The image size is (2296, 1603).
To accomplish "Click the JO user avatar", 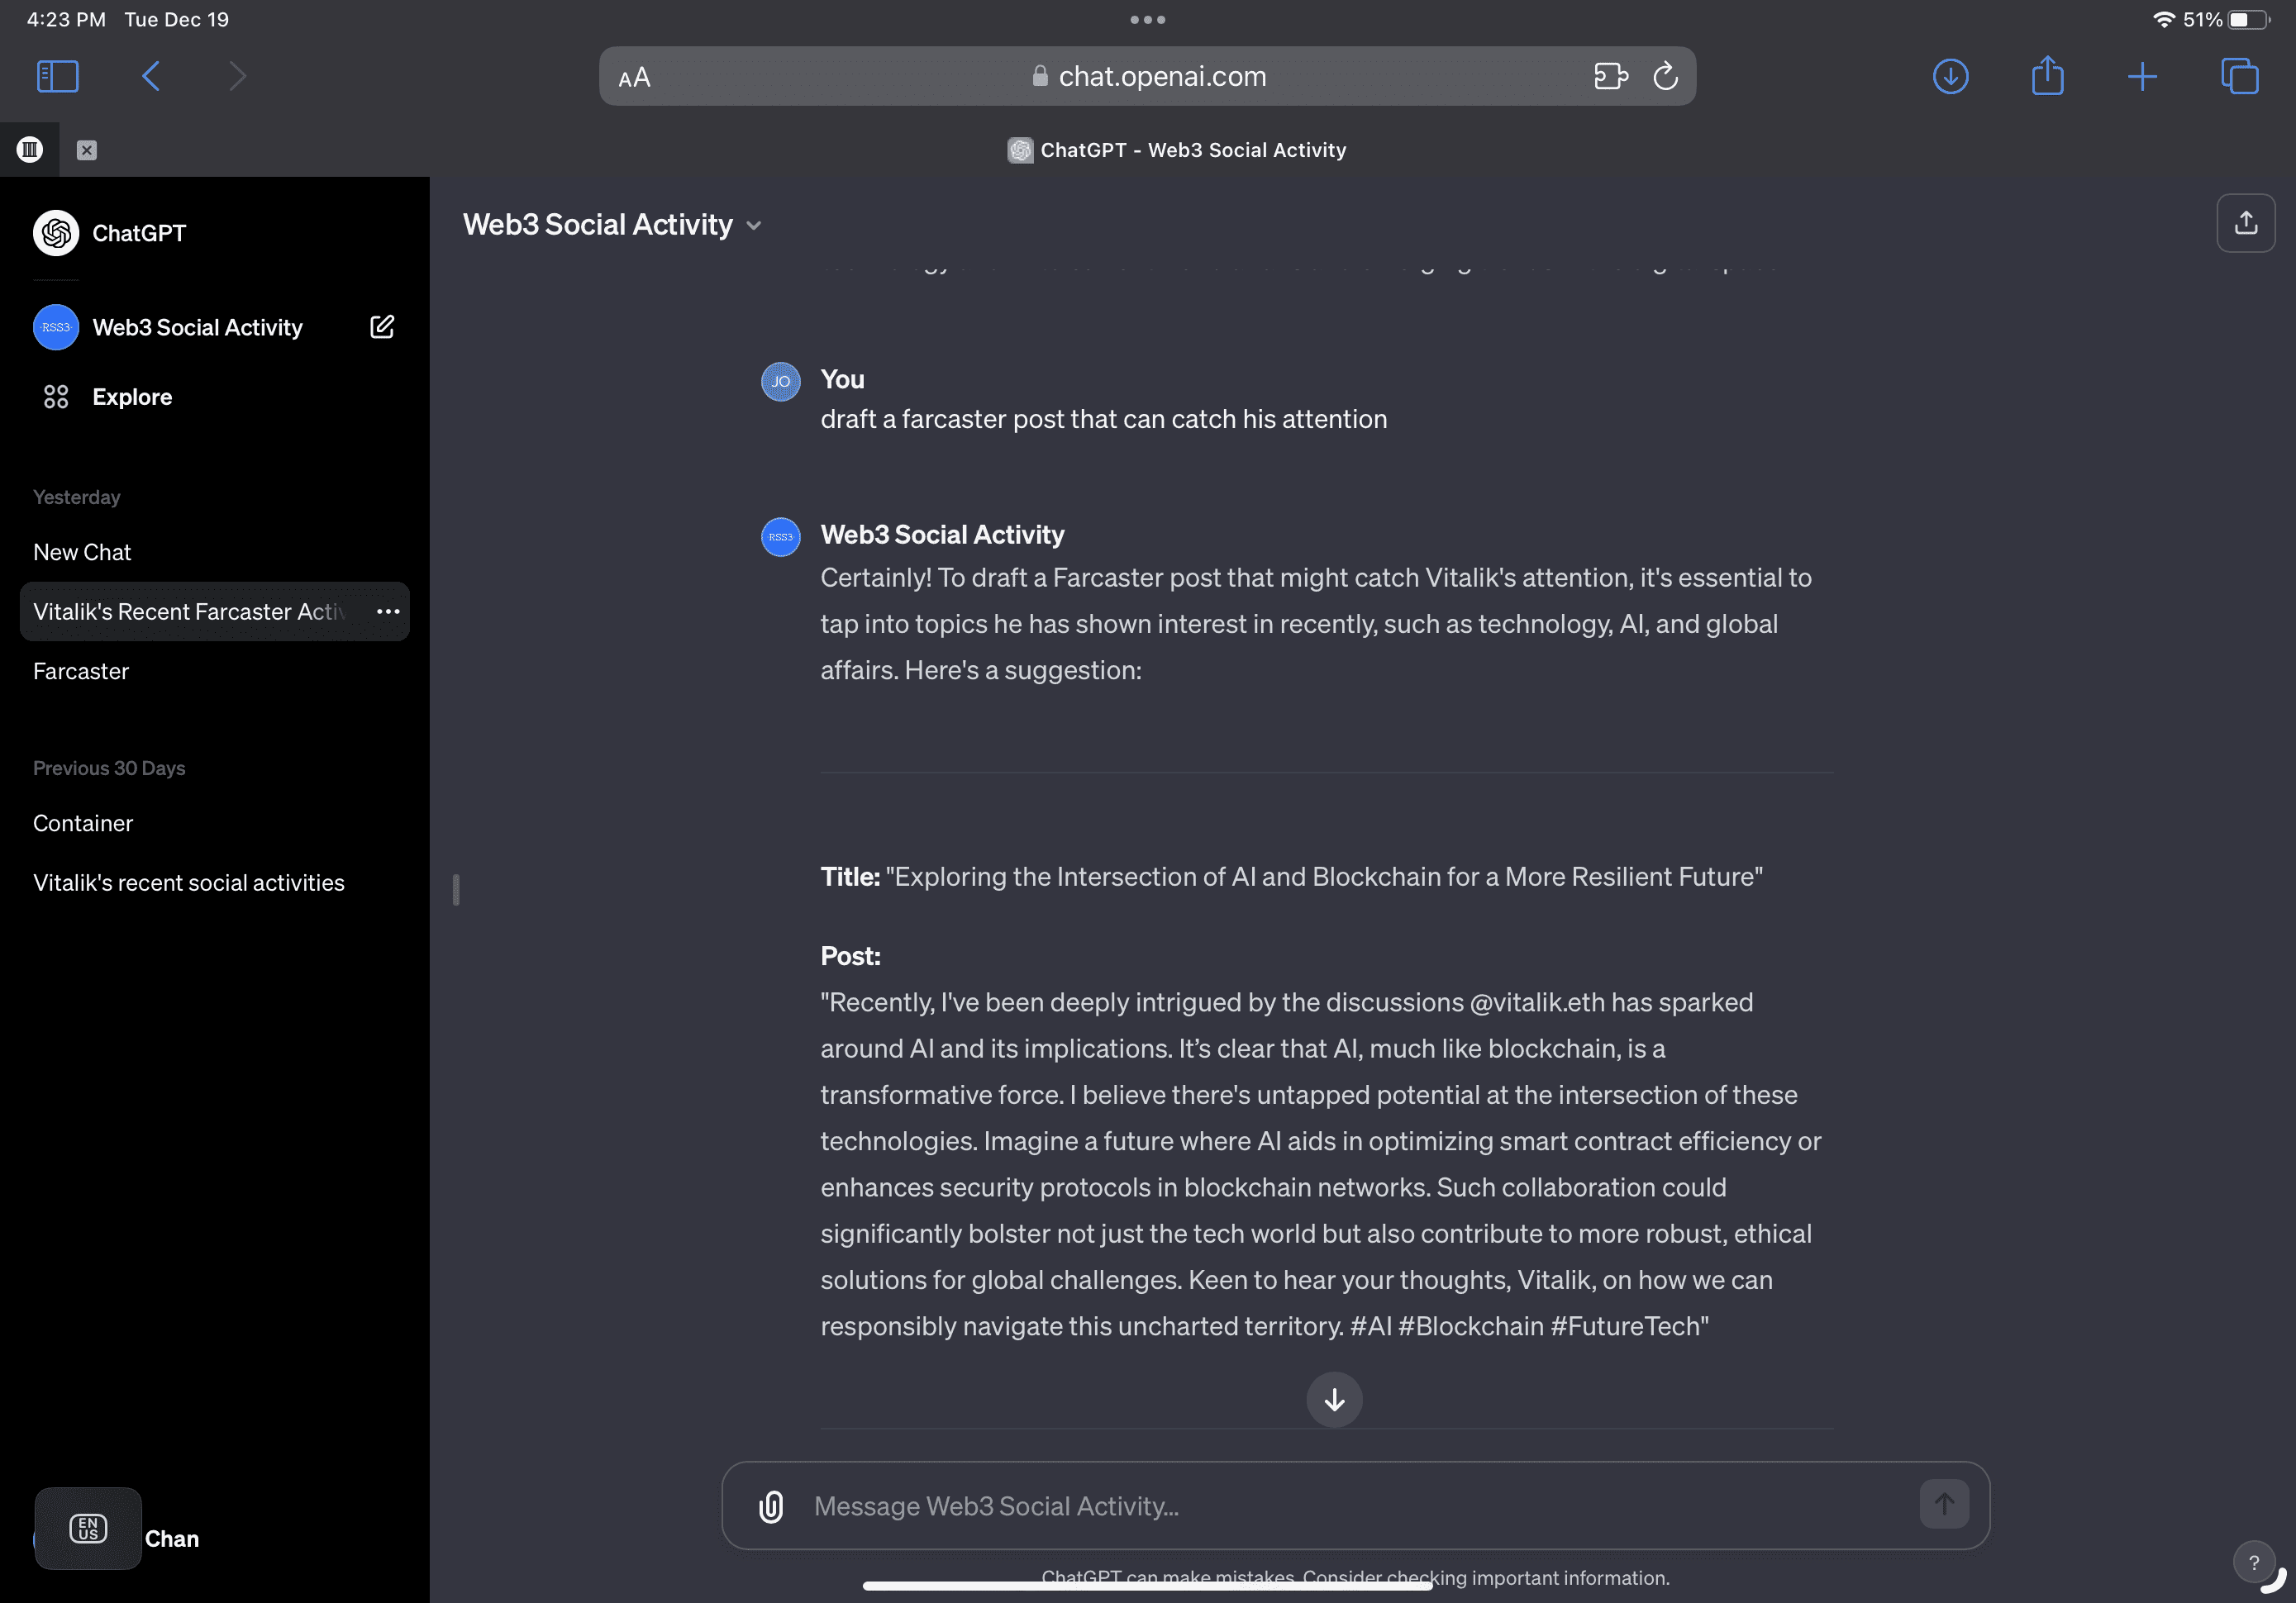I will coord(781,381).
